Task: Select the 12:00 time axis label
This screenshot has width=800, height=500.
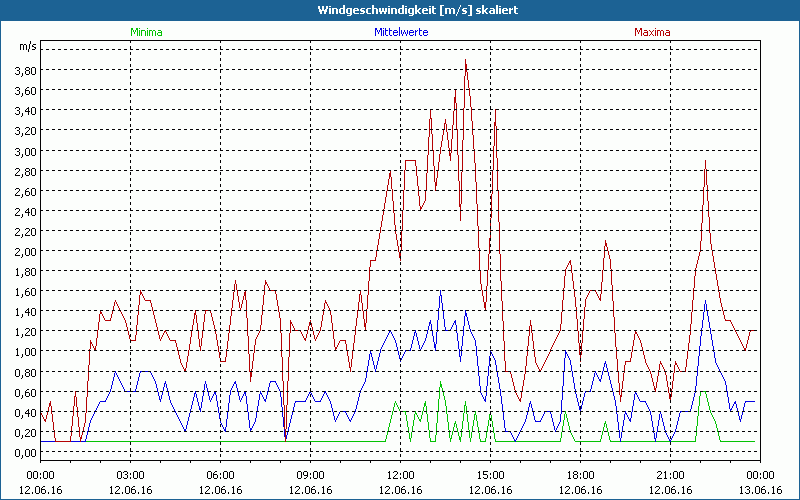Action: point(400,475)
